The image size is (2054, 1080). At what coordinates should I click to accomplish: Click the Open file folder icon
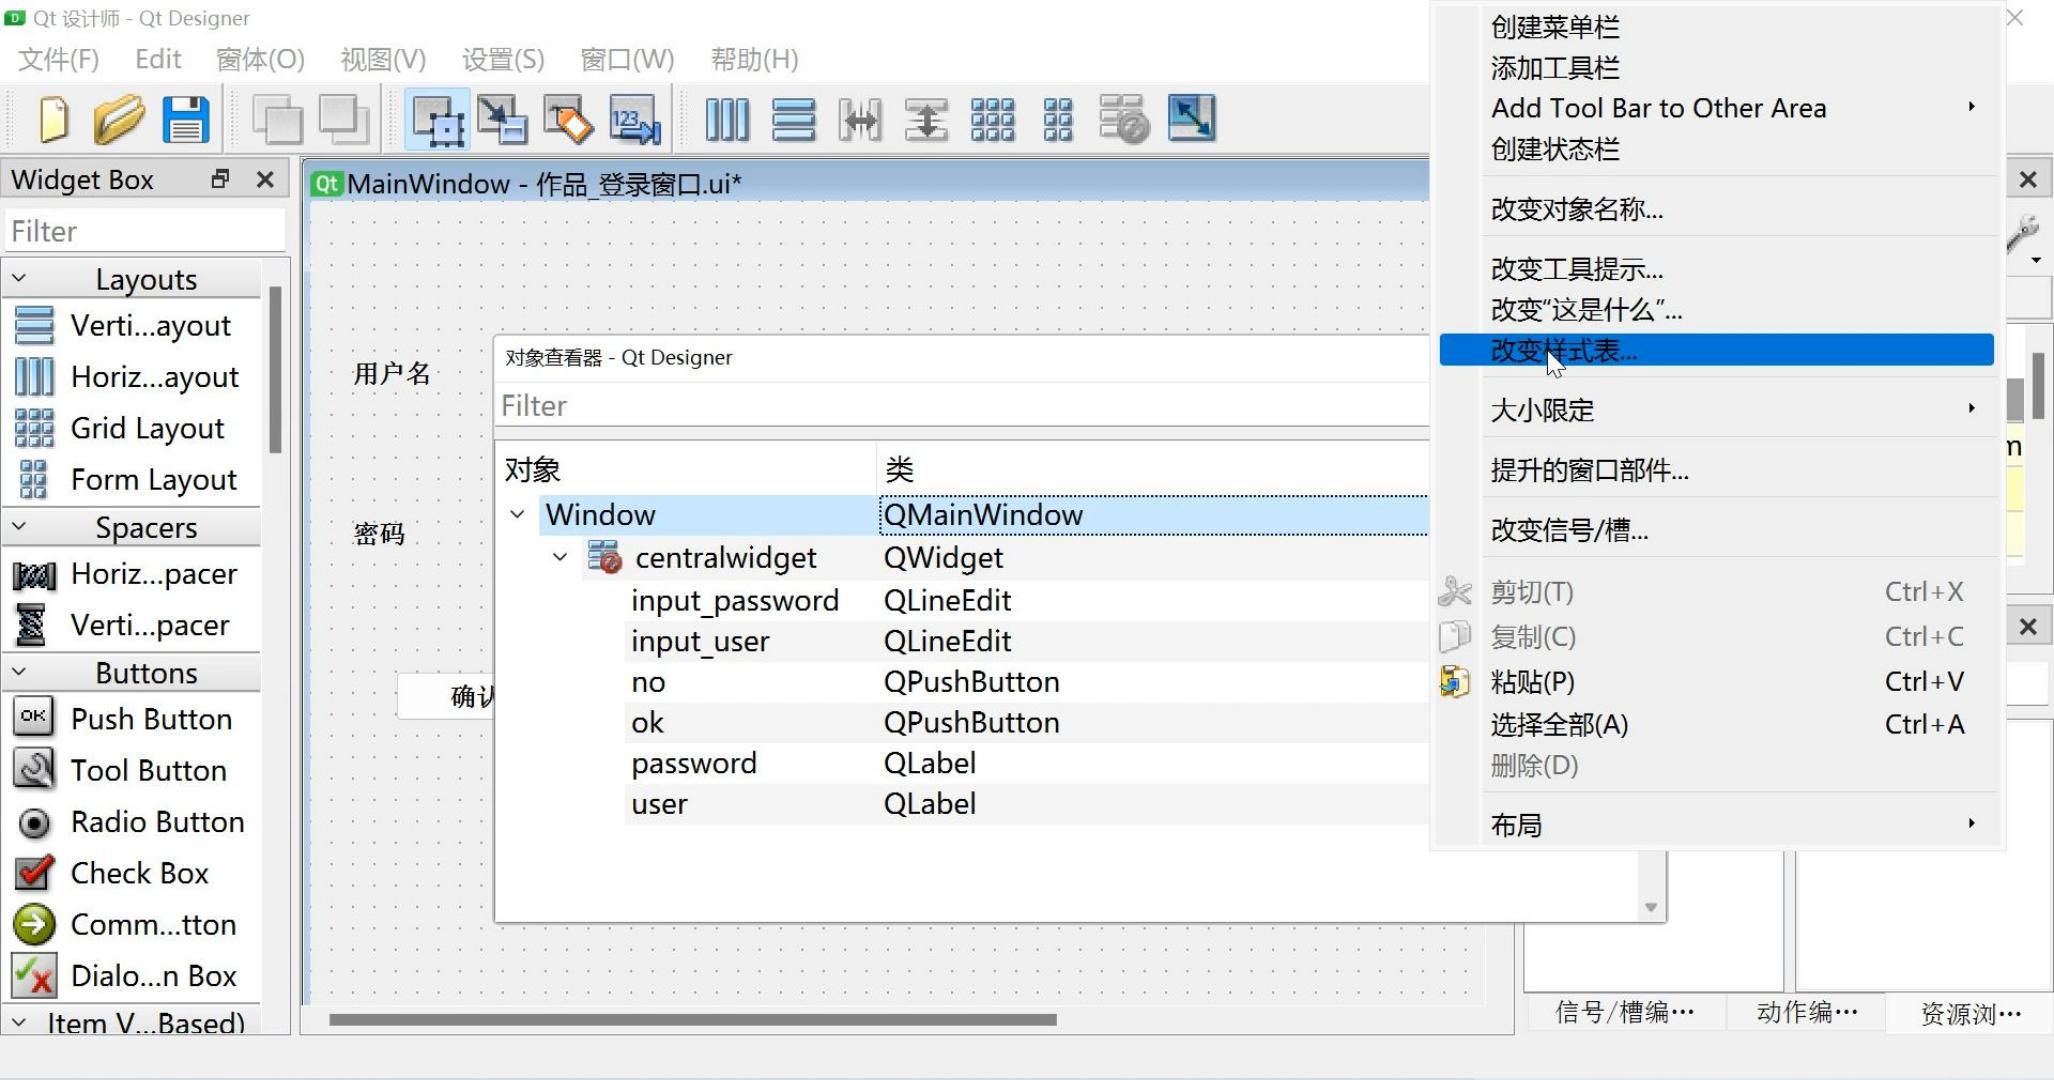[119, 119]
